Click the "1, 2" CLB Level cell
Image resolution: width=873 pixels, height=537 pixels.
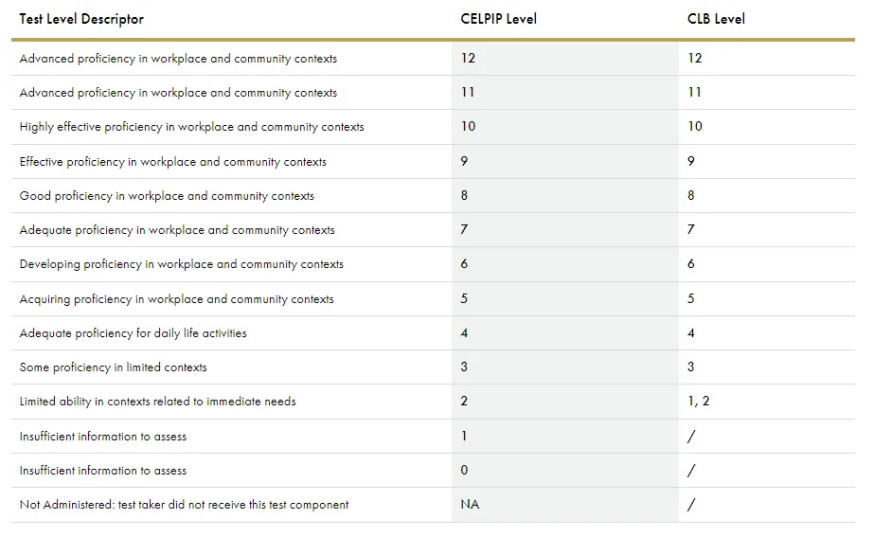[x=698, y=401]
